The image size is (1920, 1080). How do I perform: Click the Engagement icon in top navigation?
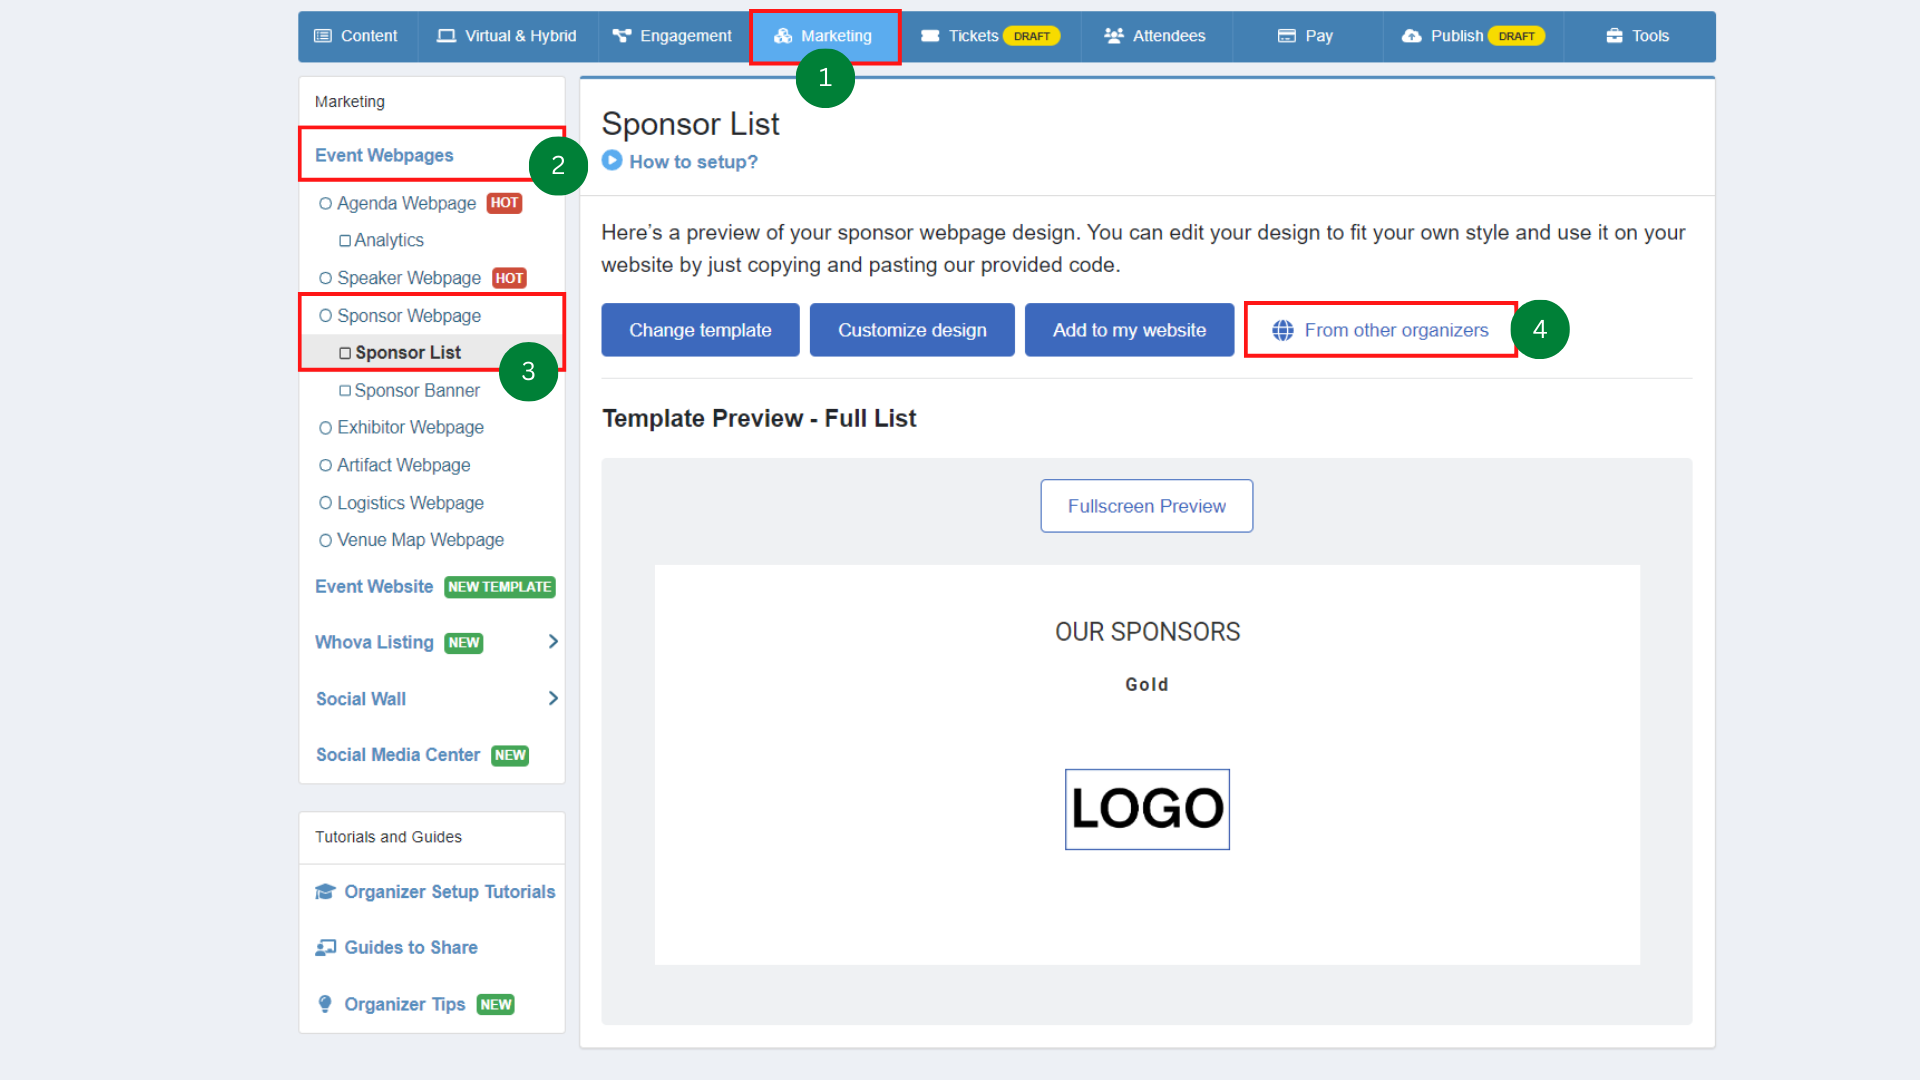point(620,35)
